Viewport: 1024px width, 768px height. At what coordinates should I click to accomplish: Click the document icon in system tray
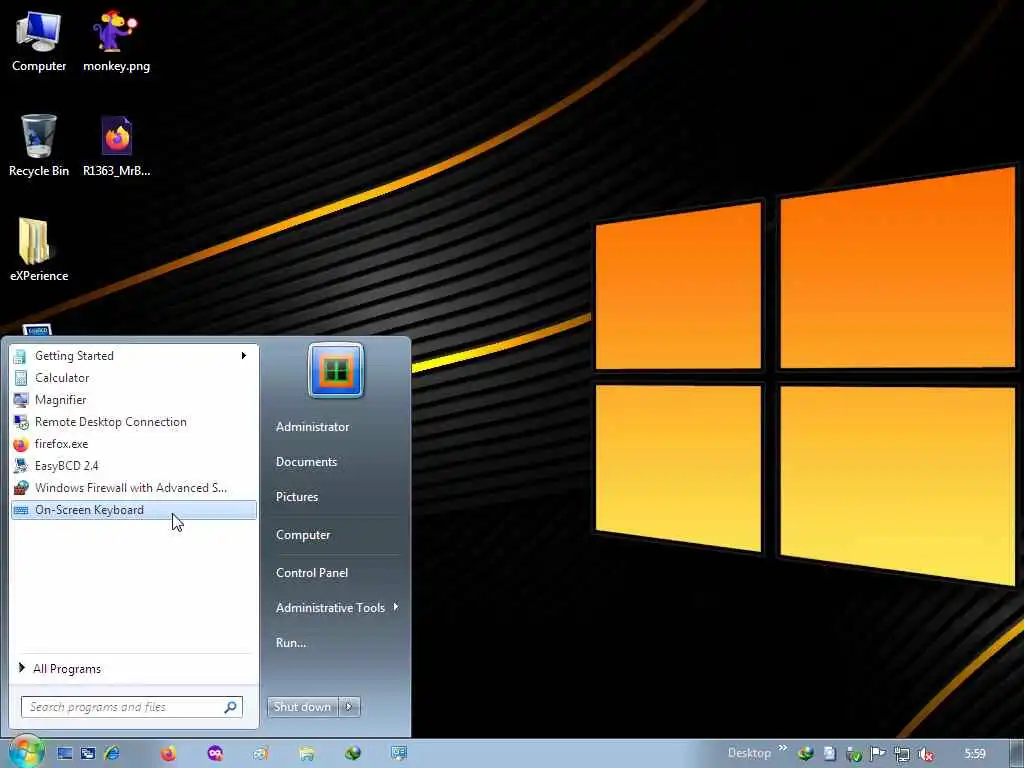click(x=829, y=754)
